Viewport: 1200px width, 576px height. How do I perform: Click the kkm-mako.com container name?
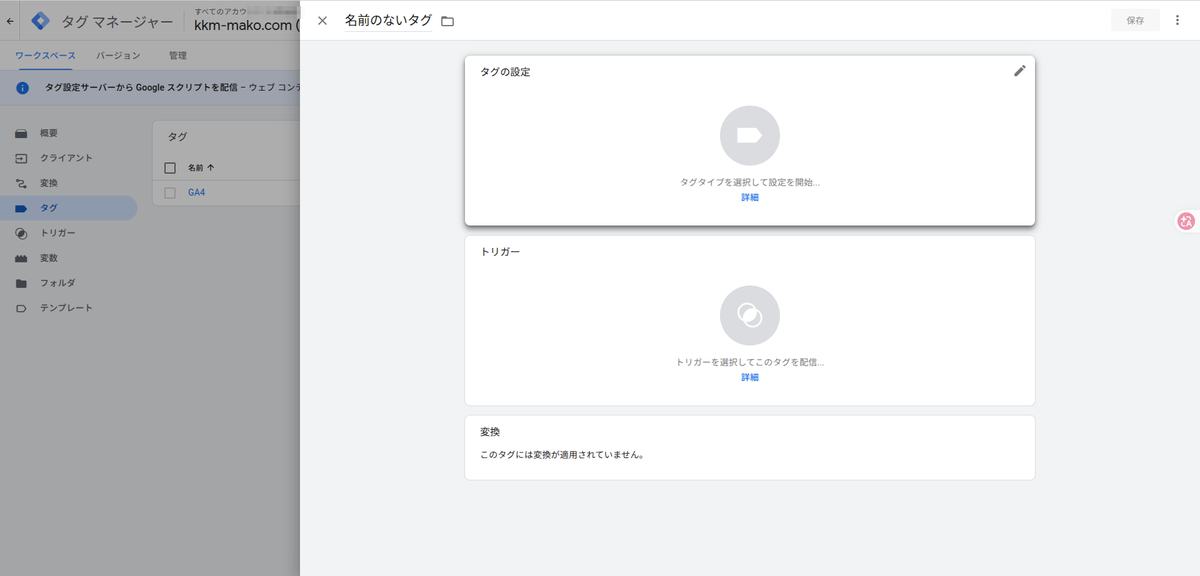click(247, 26)
